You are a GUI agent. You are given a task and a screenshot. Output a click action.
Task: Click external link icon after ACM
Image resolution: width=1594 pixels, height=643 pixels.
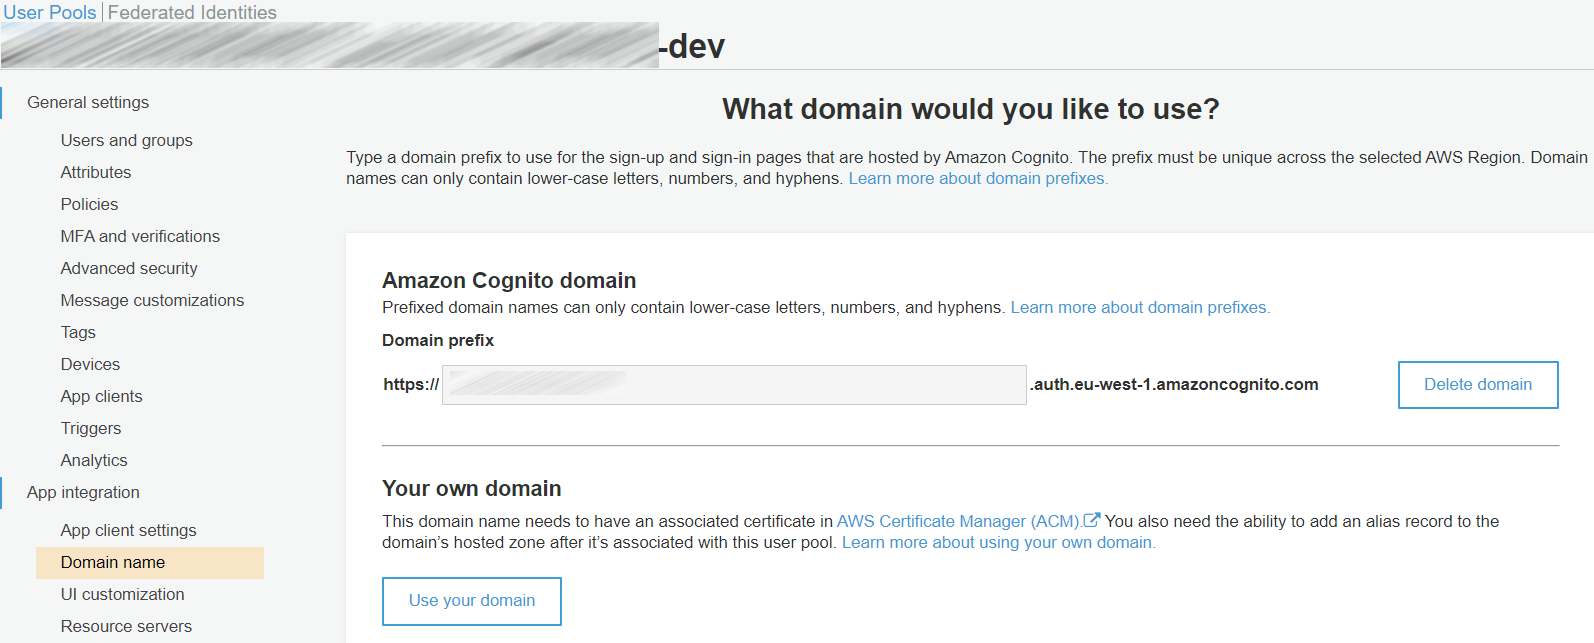[1092, 520]
